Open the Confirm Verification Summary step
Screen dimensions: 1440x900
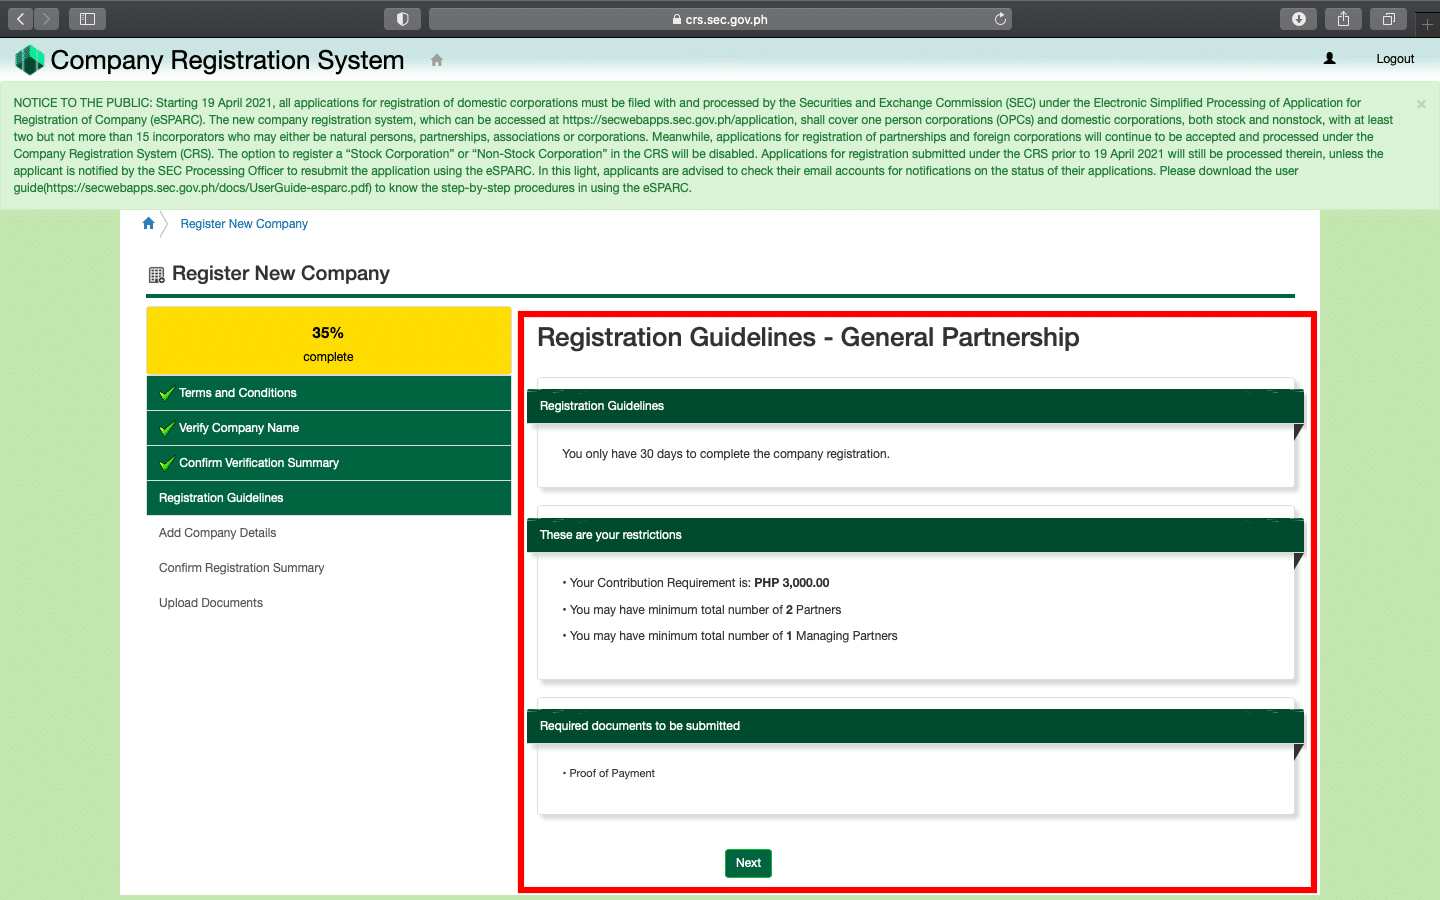pos(259,463)
